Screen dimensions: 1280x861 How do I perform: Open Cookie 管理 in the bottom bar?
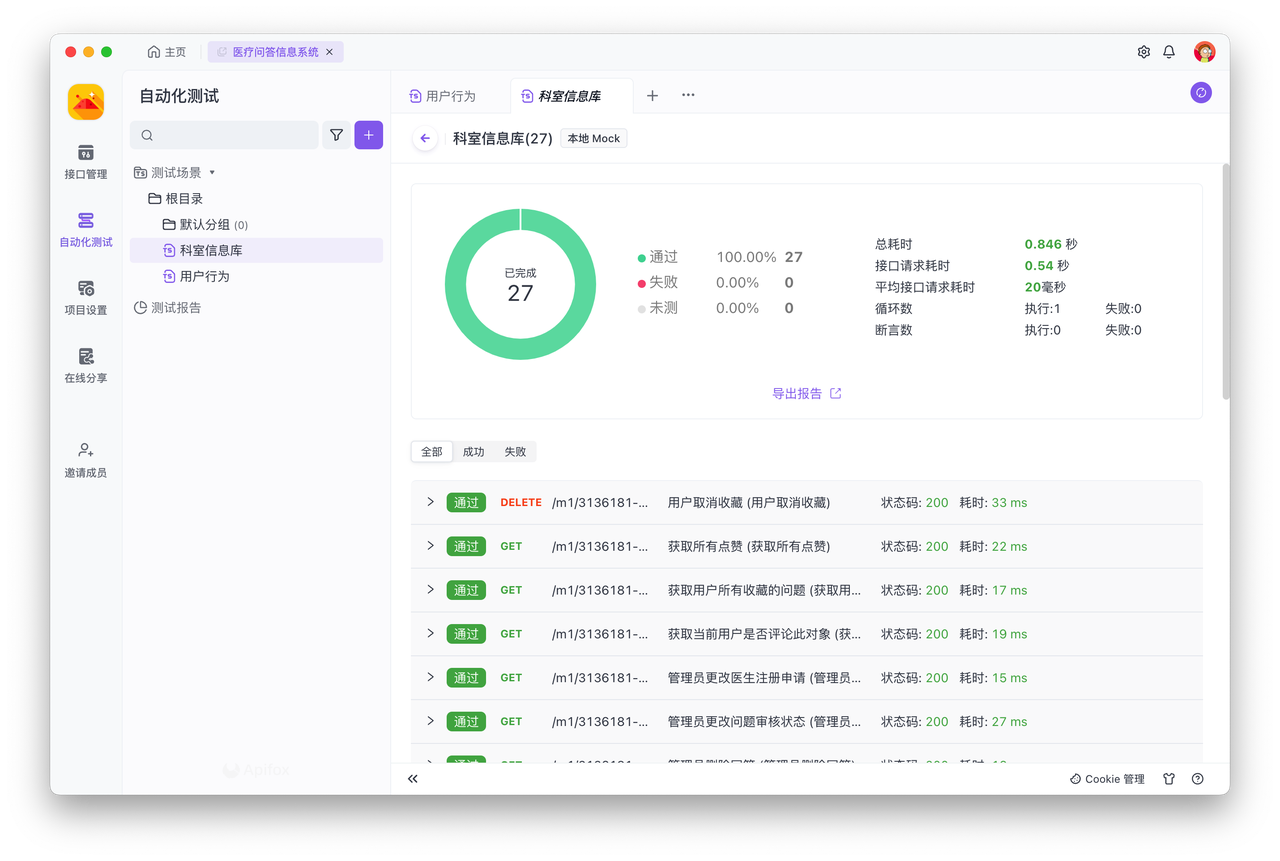pos(1107,779)
